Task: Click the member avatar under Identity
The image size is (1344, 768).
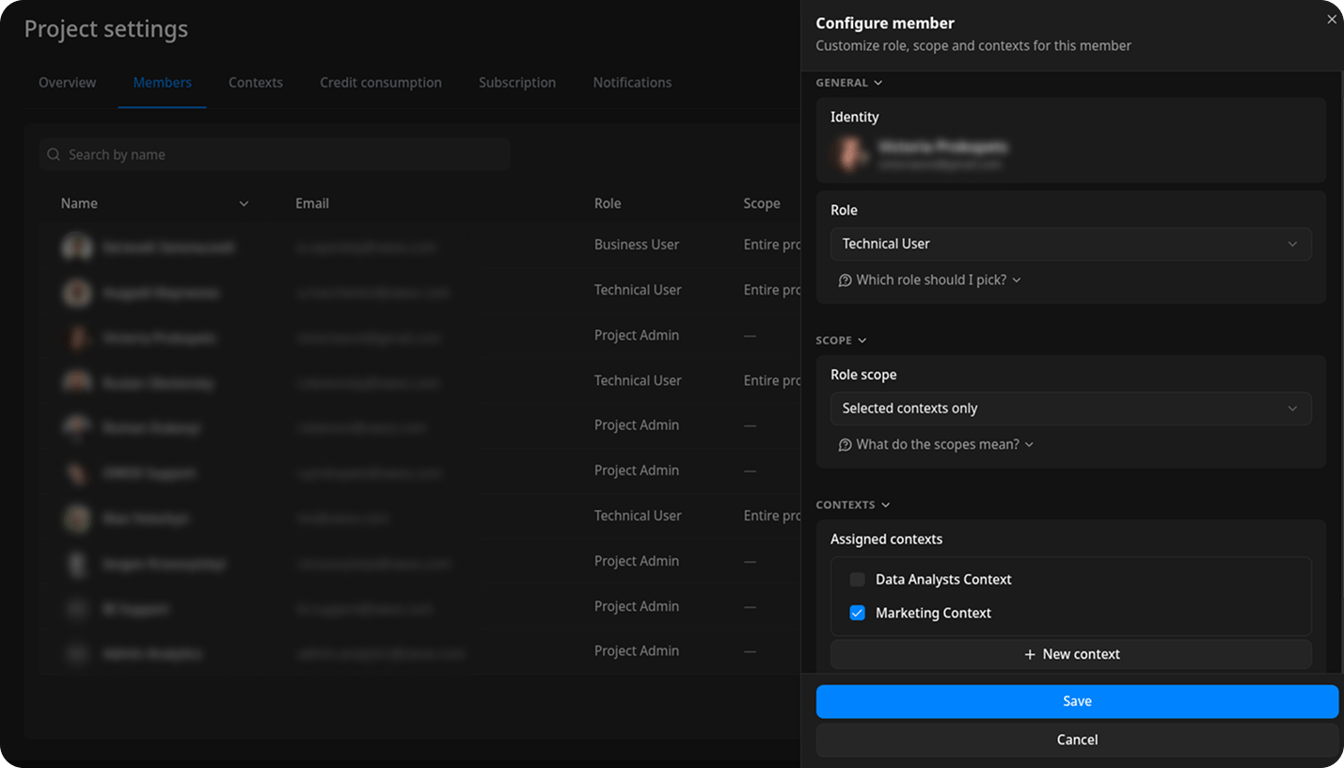Action: coord(851,154)
